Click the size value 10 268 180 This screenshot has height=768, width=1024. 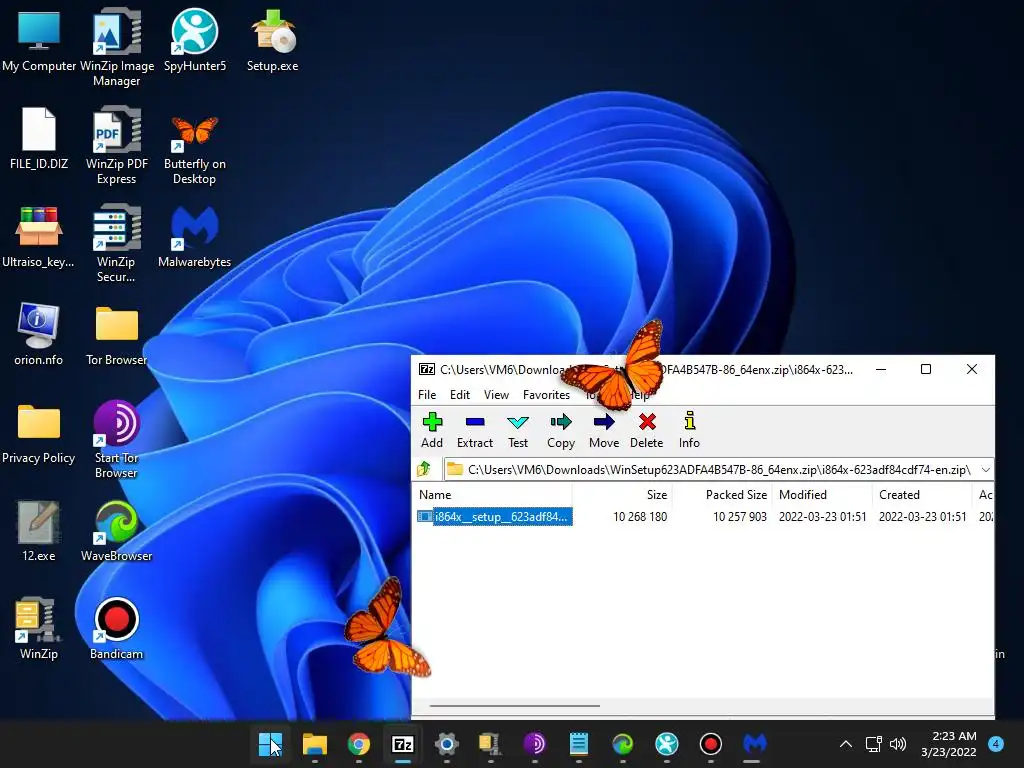click(640, 517)
